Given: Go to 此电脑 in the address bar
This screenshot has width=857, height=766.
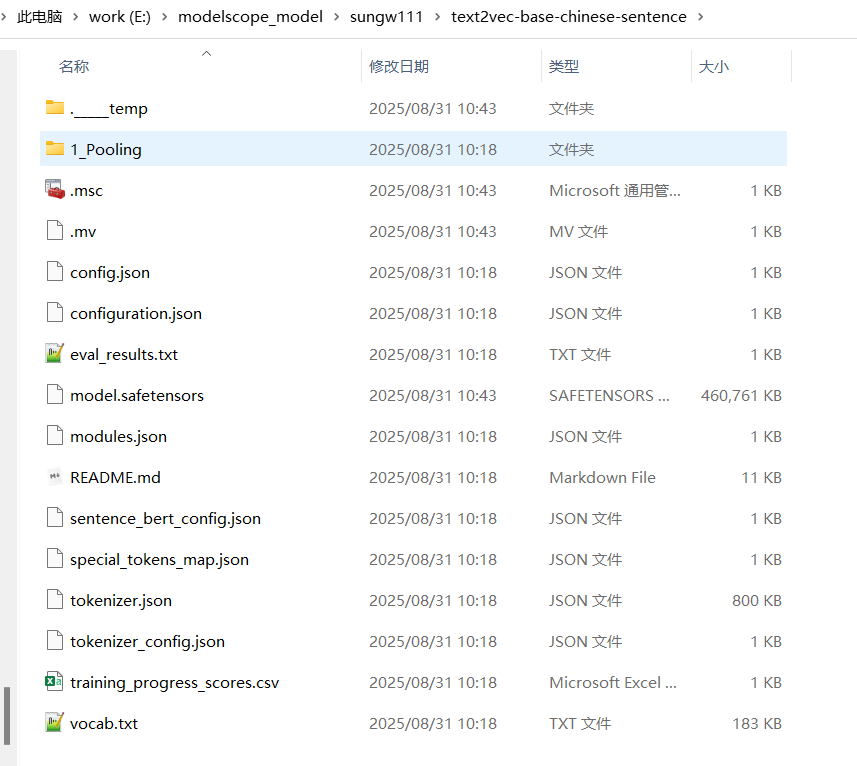Looking at the screenshot, I should (40, 17).
